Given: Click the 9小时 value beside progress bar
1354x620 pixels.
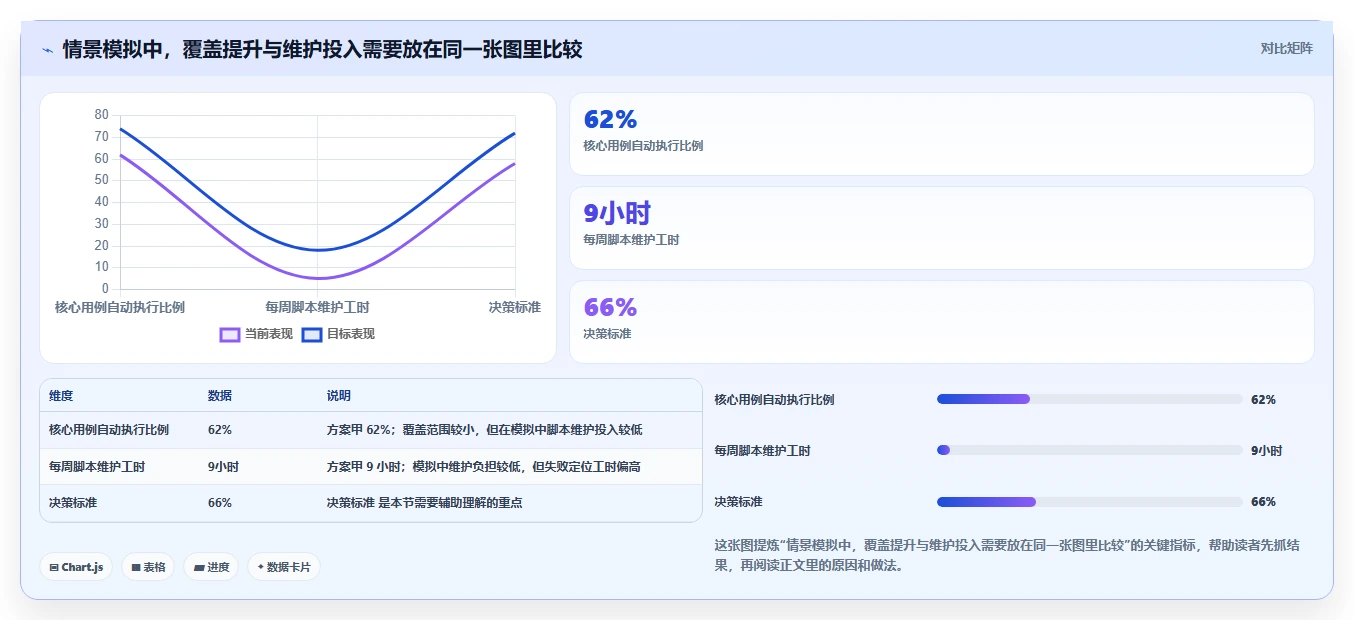Looking at the screenshot, I should [x=1267, y=451].
